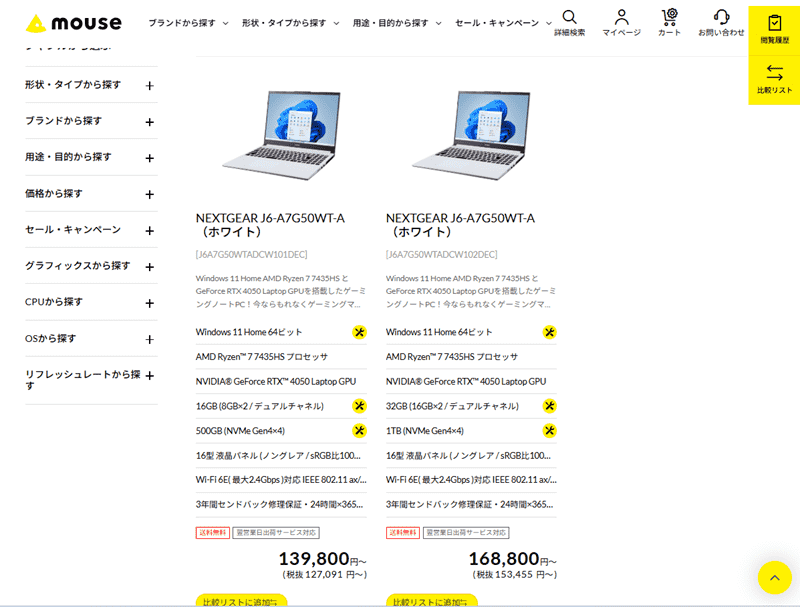800x607 pixels.
Task: Click 16型 液晶パネル row in 139,800円 product
Action: pyautogui.click(x=281, y=456)
